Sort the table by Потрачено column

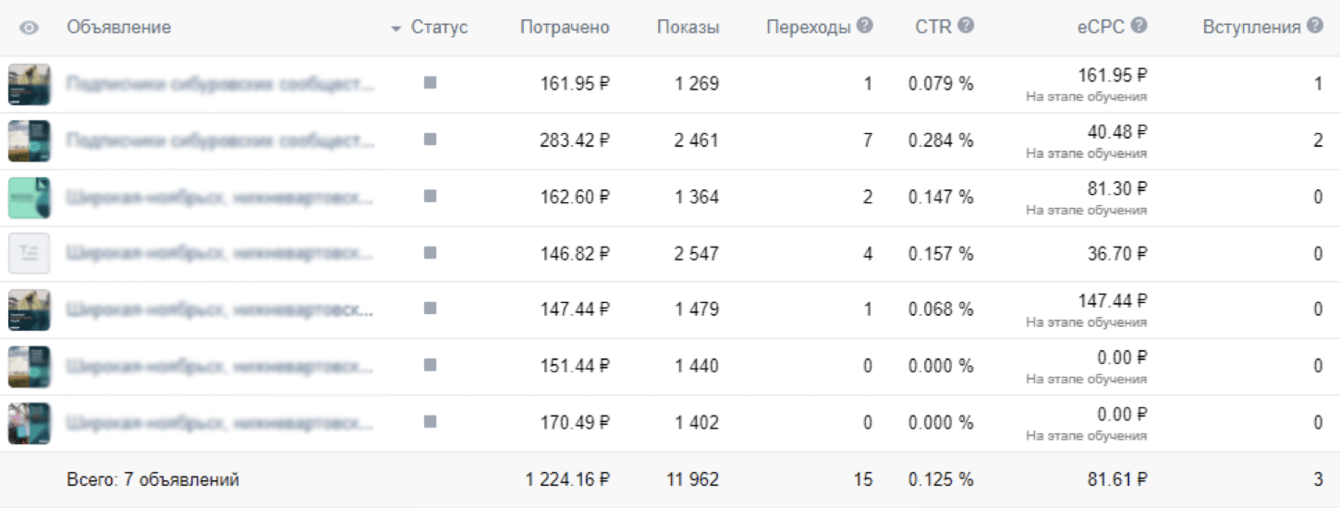564,28
